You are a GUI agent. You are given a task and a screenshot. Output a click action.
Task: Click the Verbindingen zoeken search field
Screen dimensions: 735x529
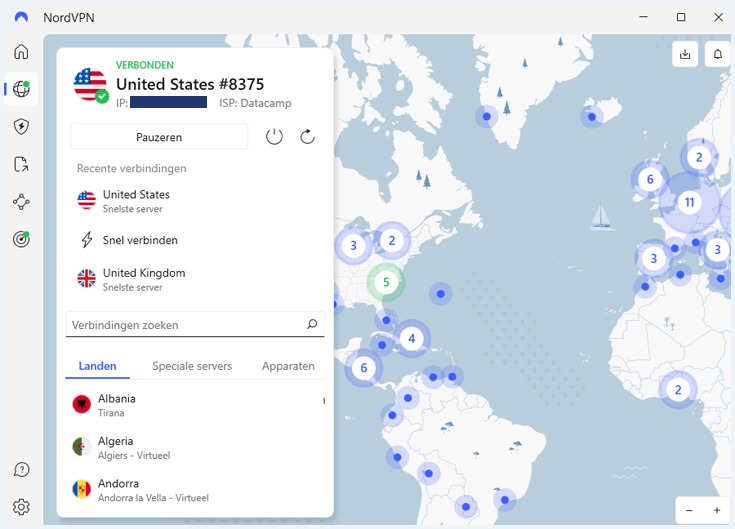pos(195,324)
